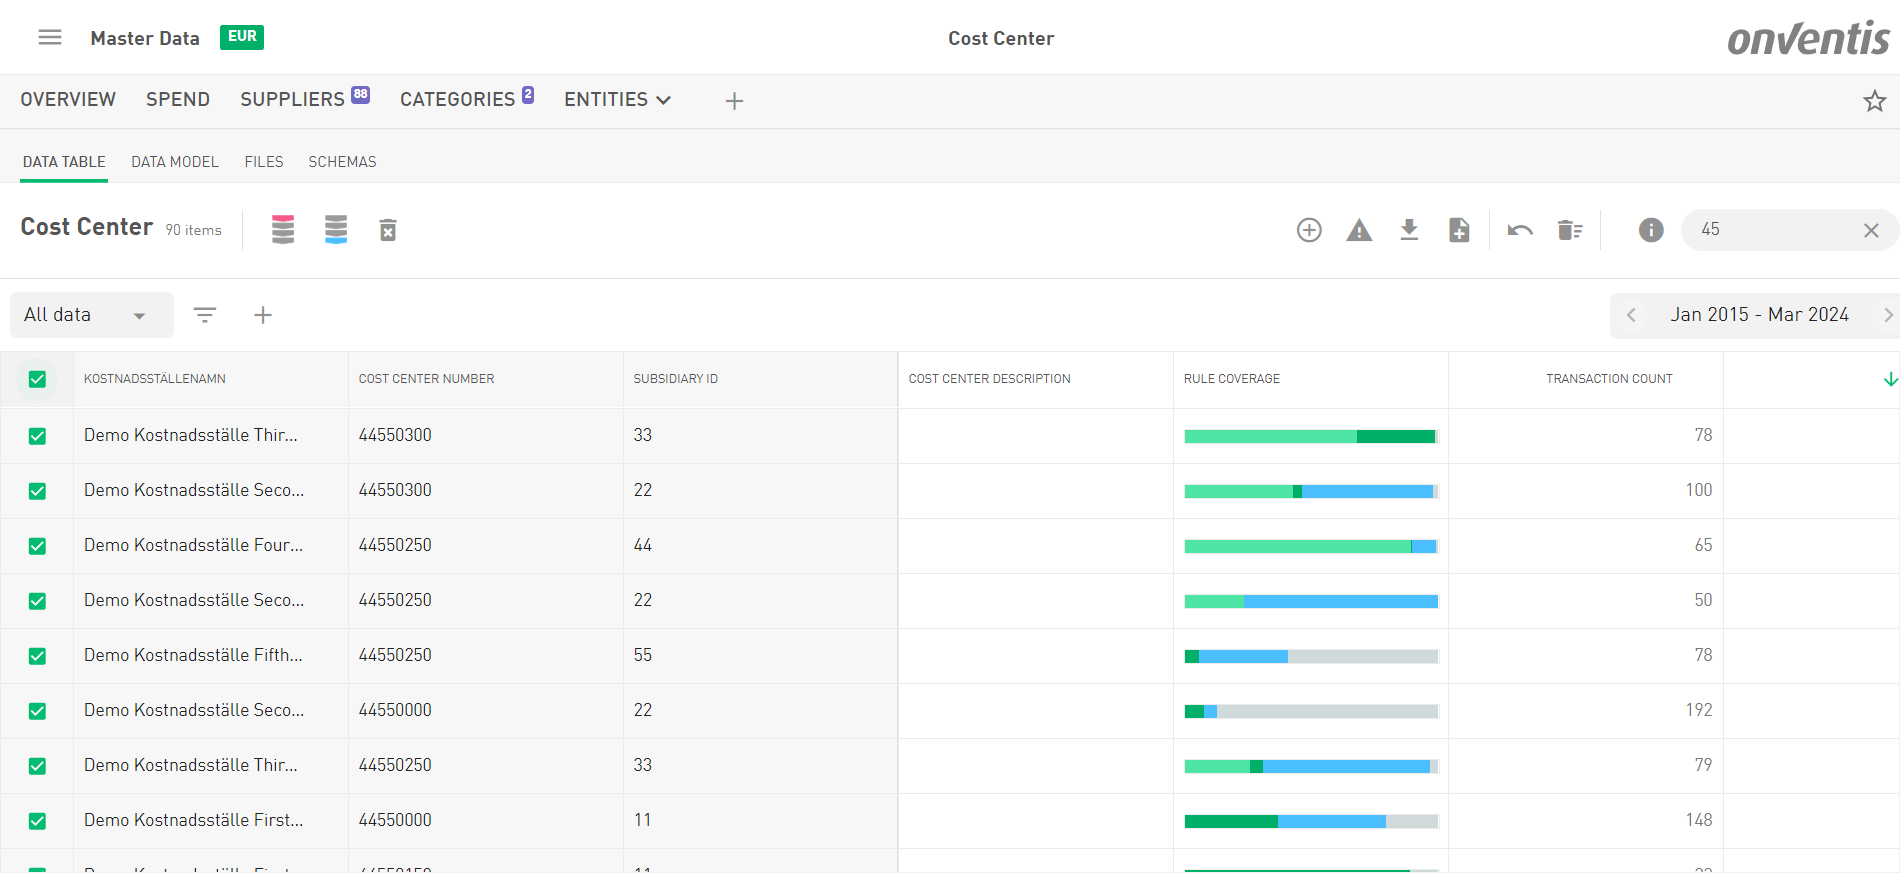
Task: Sort by TRANSACTION COUNT column header
Action: pos(1608,379)
